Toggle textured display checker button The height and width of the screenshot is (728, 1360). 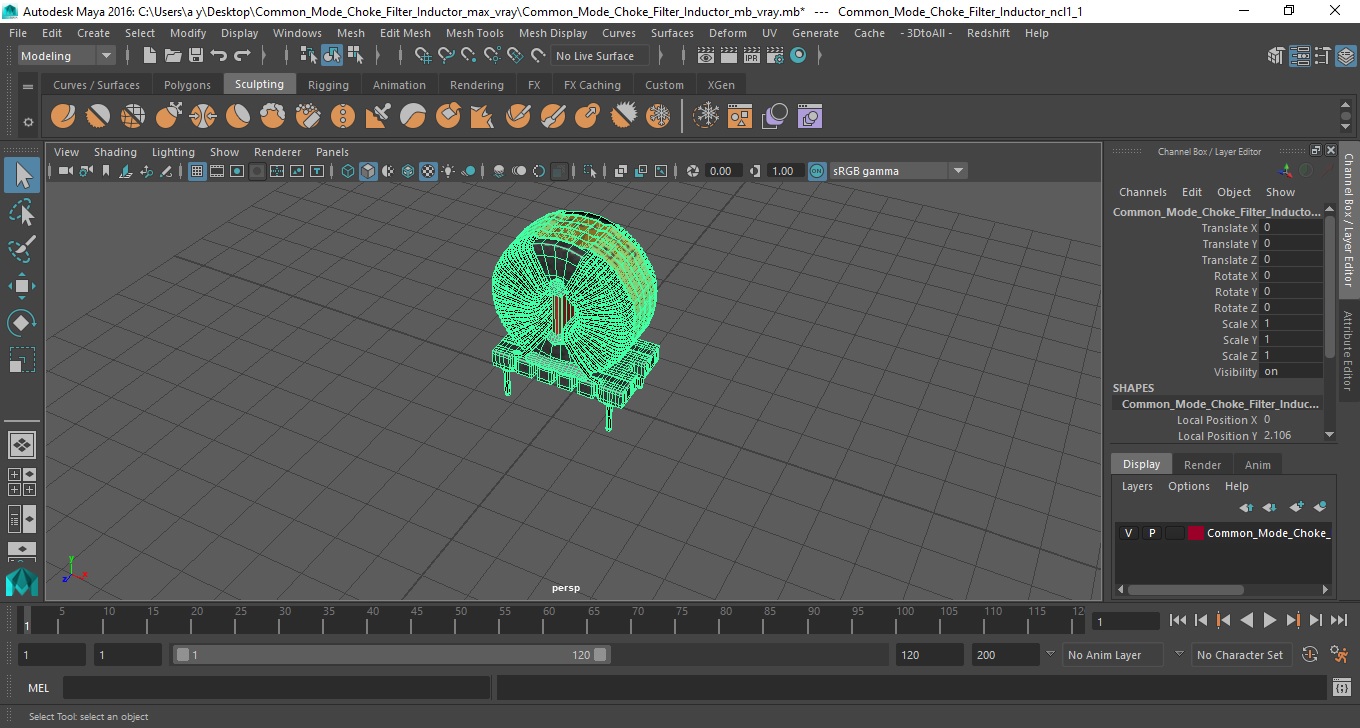click(428, 171)
